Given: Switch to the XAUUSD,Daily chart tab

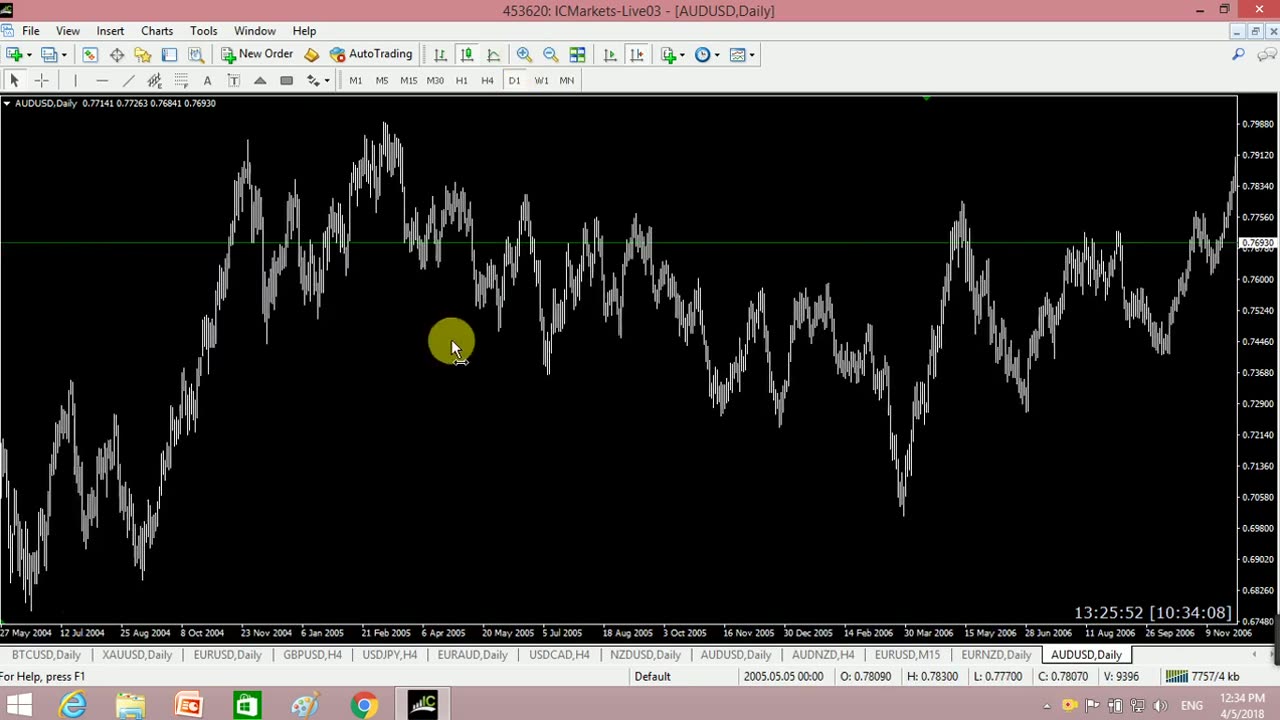Looking at the screenshot, I should point(137,655).
